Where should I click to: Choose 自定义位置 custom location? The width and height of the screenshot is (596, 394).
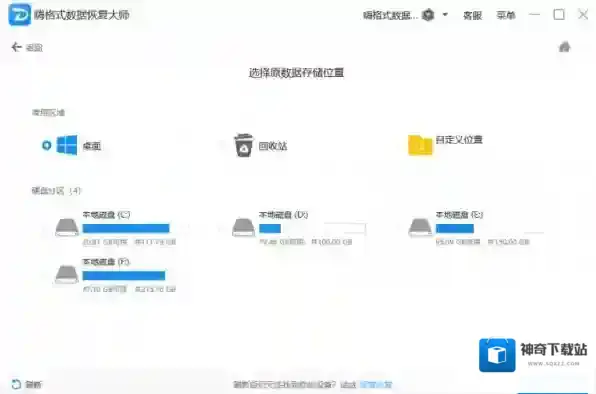pos(459,140)
